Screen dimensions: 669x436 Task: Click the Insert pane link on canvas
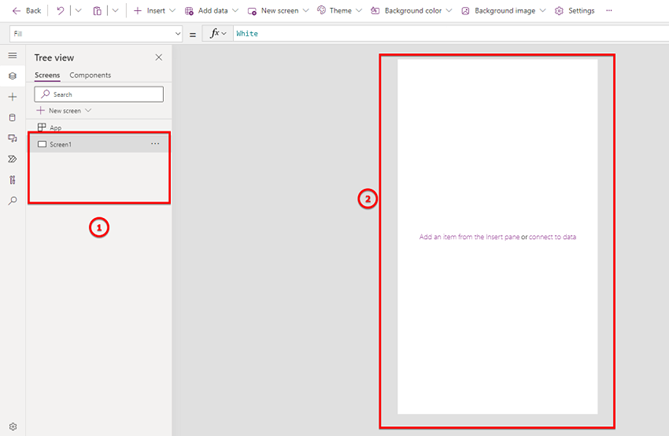tap(469, 237)
